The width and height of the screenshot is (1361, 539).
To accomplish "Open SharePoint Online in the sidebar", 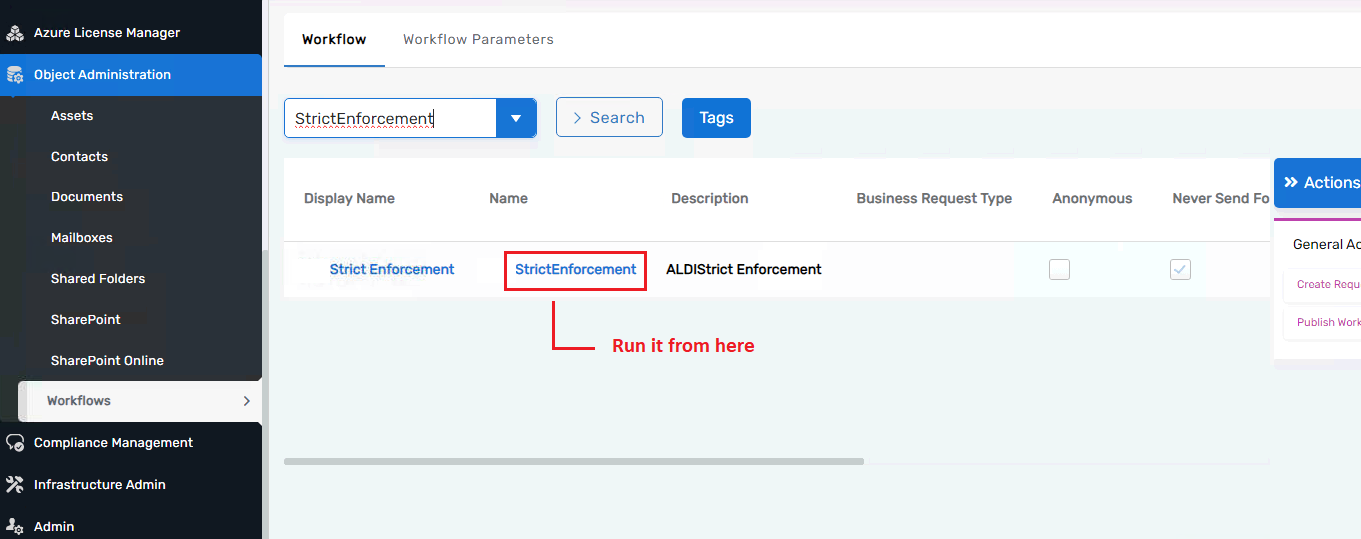I will pos(107,361).
